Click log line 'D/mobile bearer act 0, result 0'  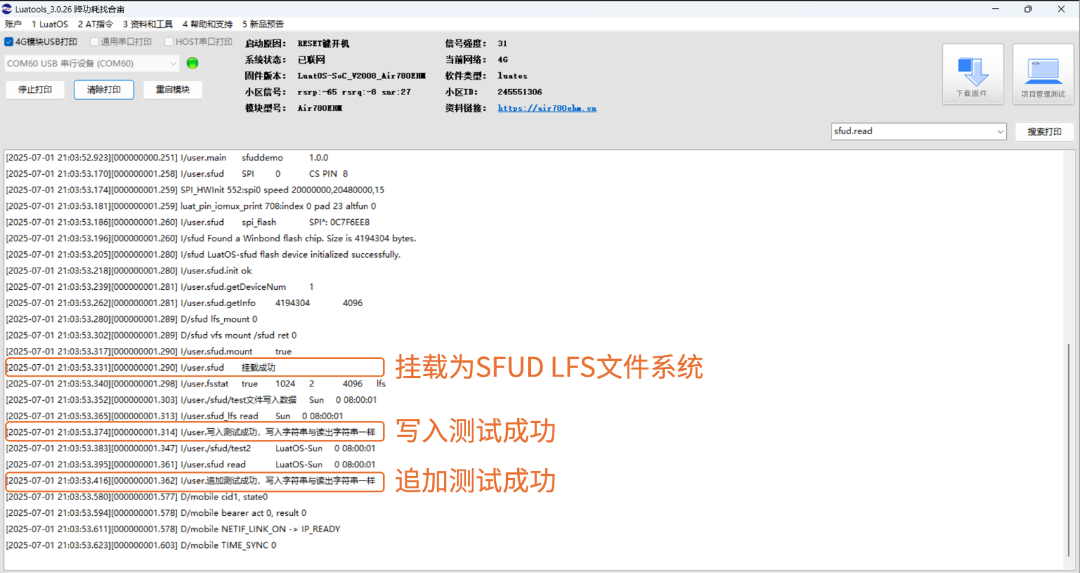point(156,513)
